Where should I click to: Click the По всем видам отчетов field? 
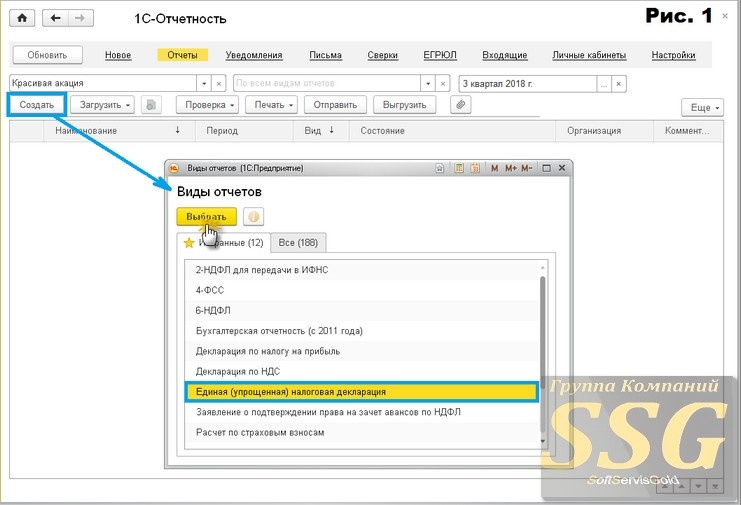point(327,84)
